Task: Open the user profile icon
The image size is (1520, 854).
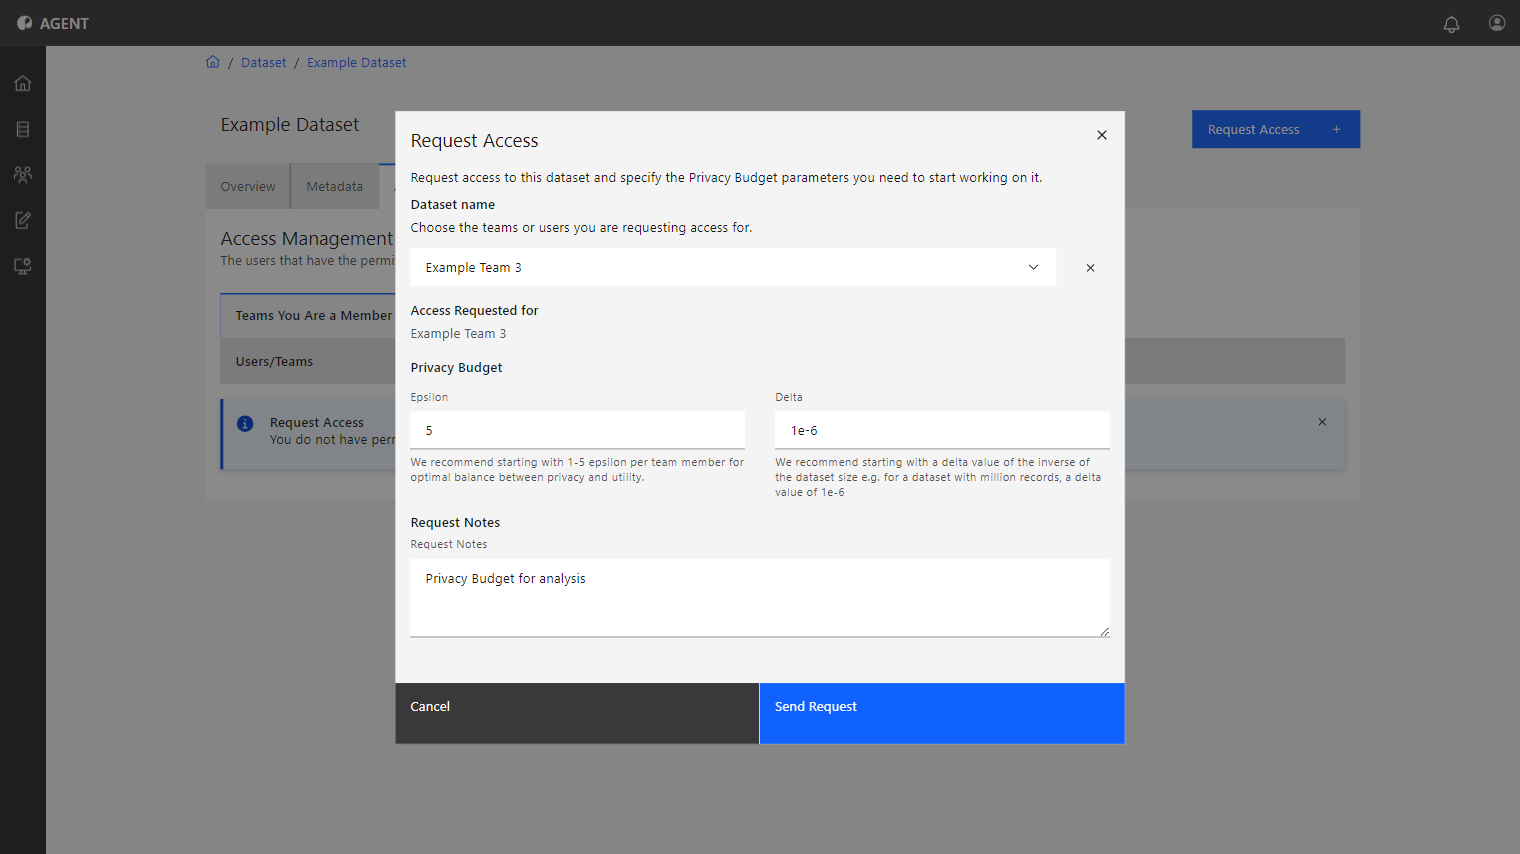Action: (x=1497, y=23)
